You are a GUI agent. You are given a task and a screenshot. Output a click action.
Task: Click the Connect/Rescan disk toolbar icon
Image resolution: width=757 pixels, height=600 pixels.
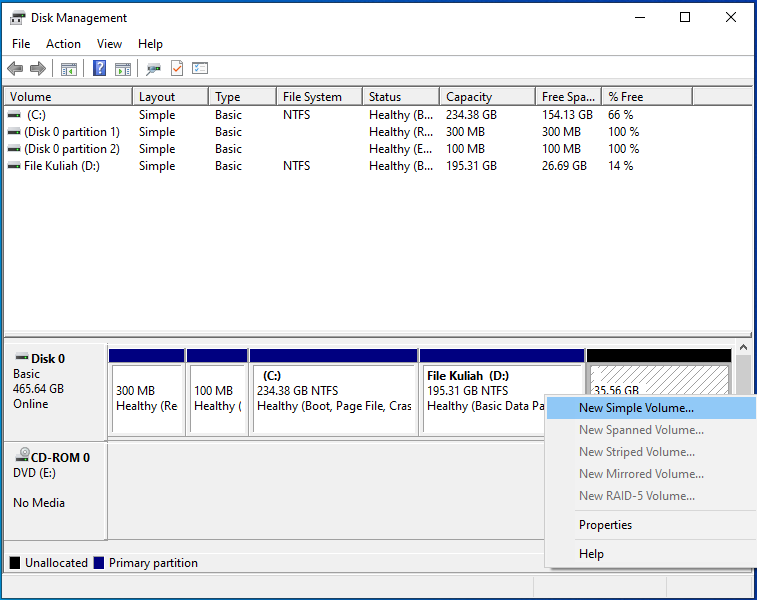(x=153, y=69)
